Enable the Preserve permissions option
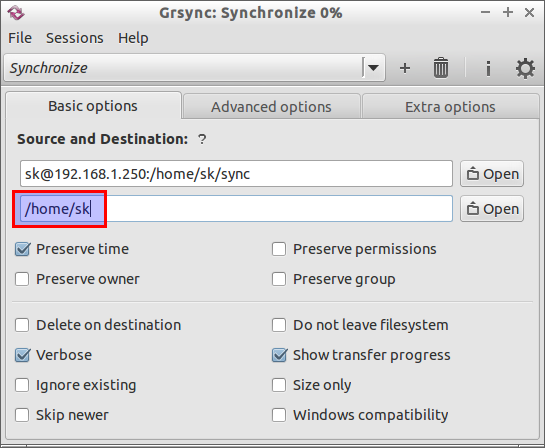Screen dimensions: 545x448 click(x=279, y=249)
